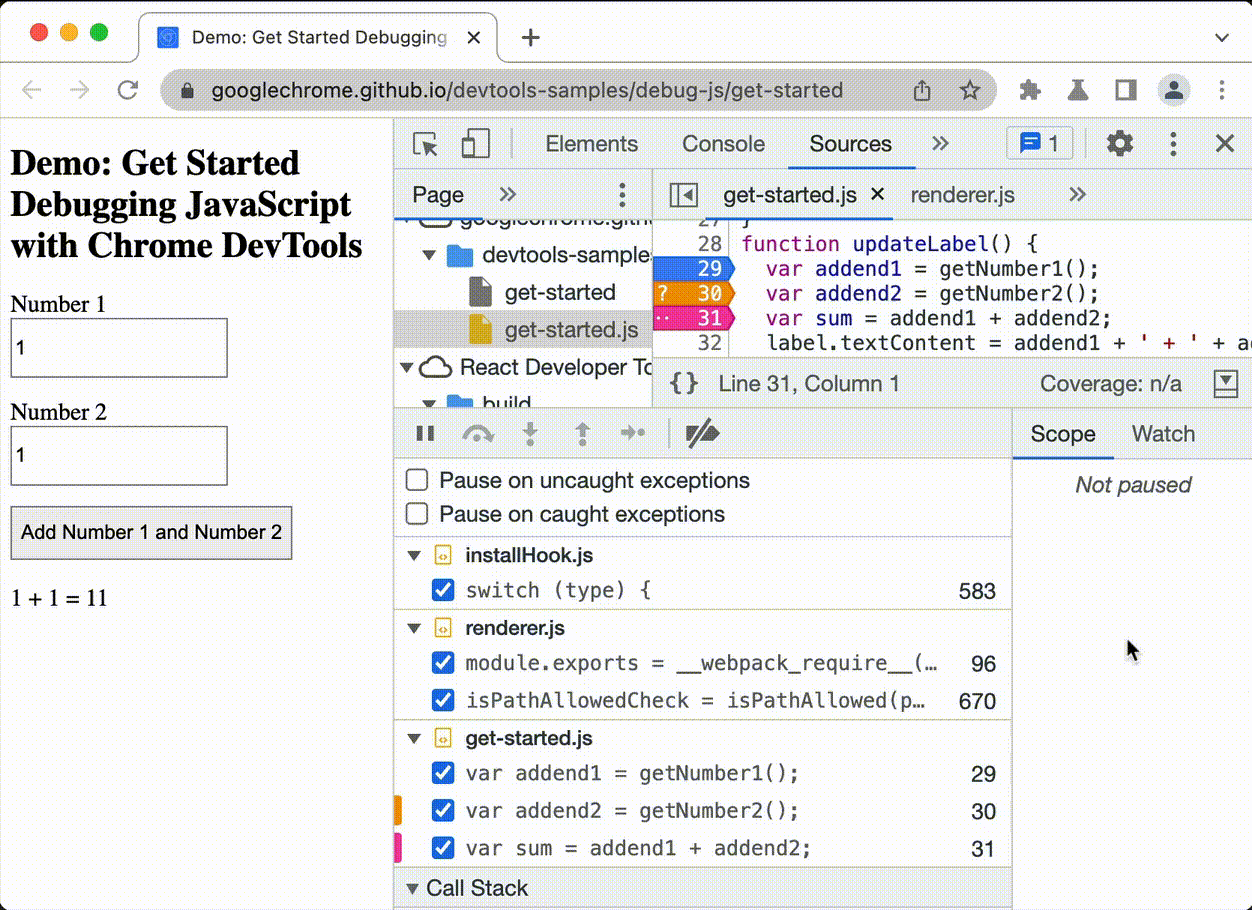
Task: Select the Page navigator tab
Action: click(x=438, y=194)
